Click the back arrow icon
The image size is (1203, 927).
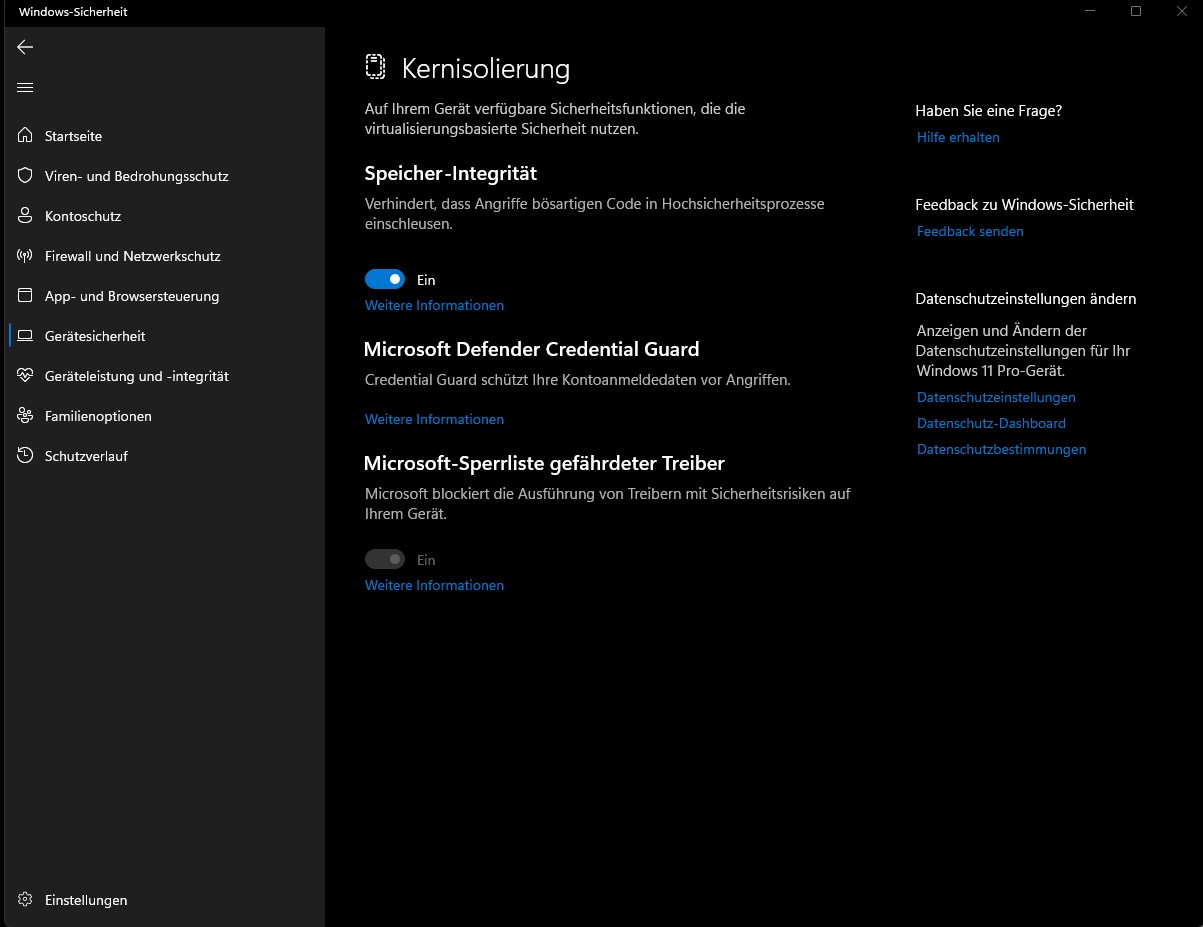[x=25, y=47]
